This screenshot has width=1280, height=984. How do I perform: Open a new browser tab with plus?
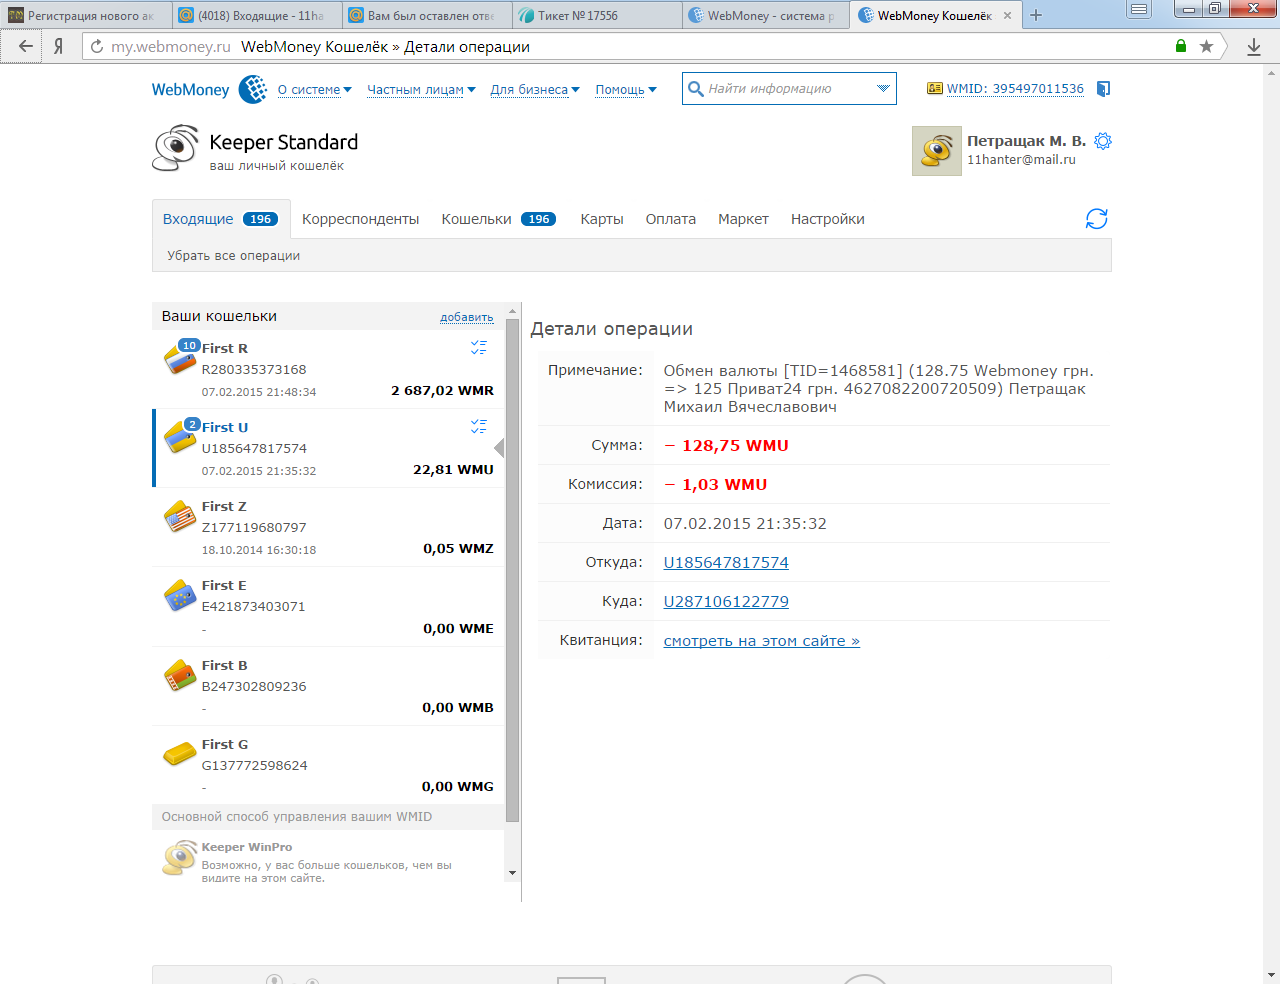1036,15
